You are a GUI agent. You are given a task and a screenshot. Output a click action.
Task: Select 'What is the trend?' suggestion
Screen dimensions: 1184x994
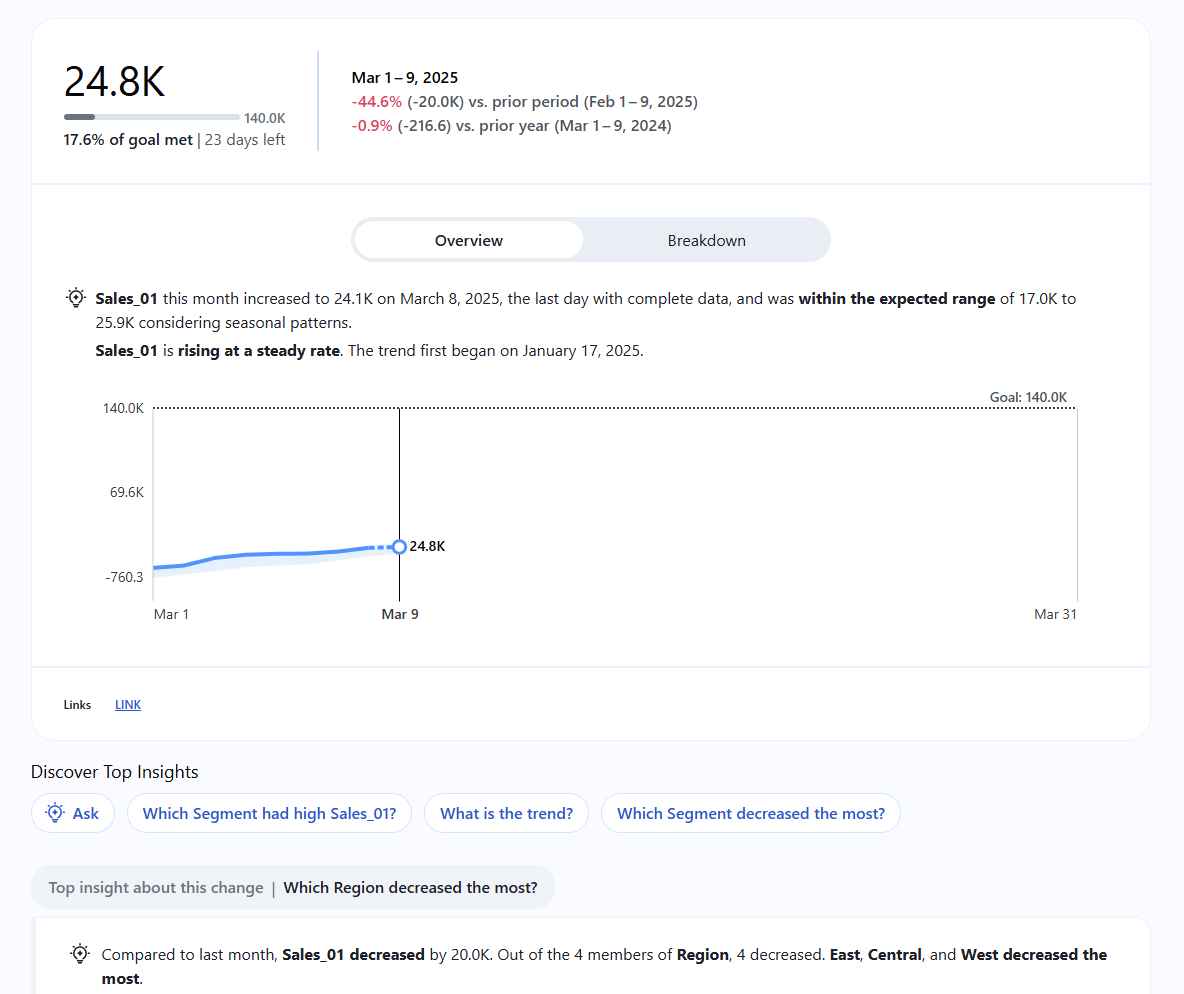(x=506, y=813)
